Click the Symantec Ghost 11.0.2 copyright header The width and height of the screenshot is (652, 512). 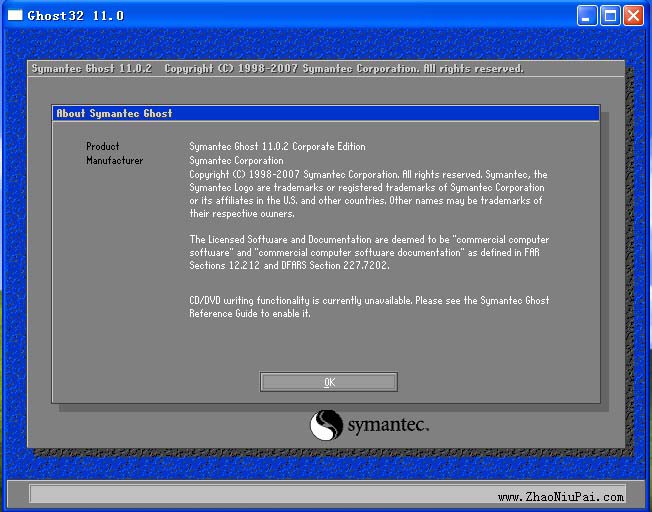click(277, 68)
